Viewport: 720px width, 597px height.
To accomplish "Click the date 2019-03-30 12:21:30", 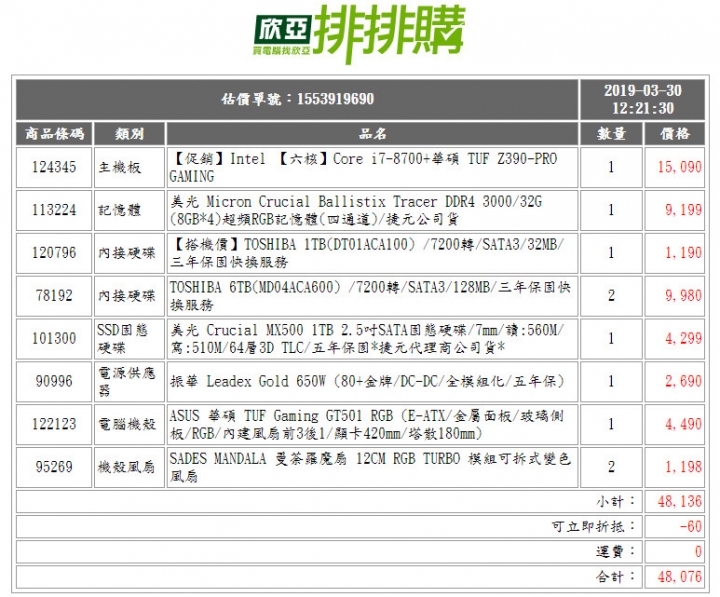I will [x=642, y=99].
